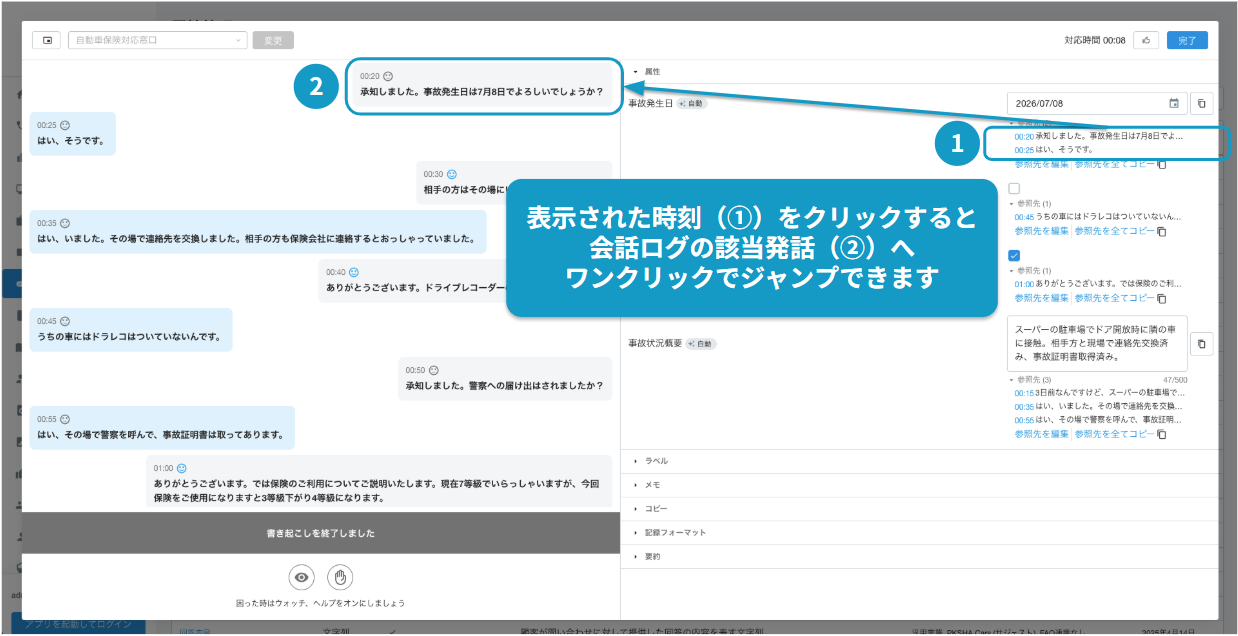
Task: Copy the 事故状況概要 text with its copy icon
Action: 1202,343
